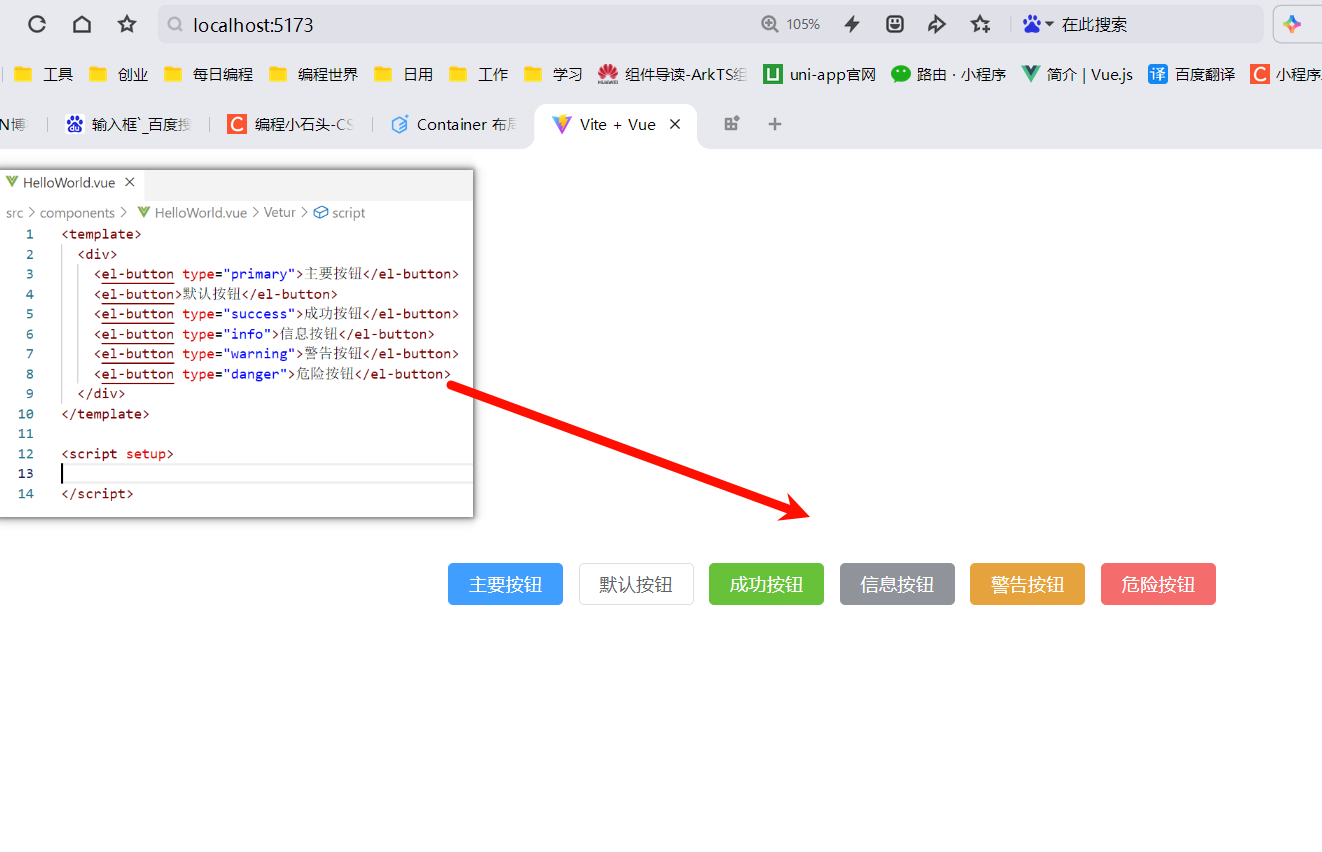Viewport: 1322px width, 852px height.
Task: Click the 危险按钮 red button
Action: click(x=1158, y=584)
